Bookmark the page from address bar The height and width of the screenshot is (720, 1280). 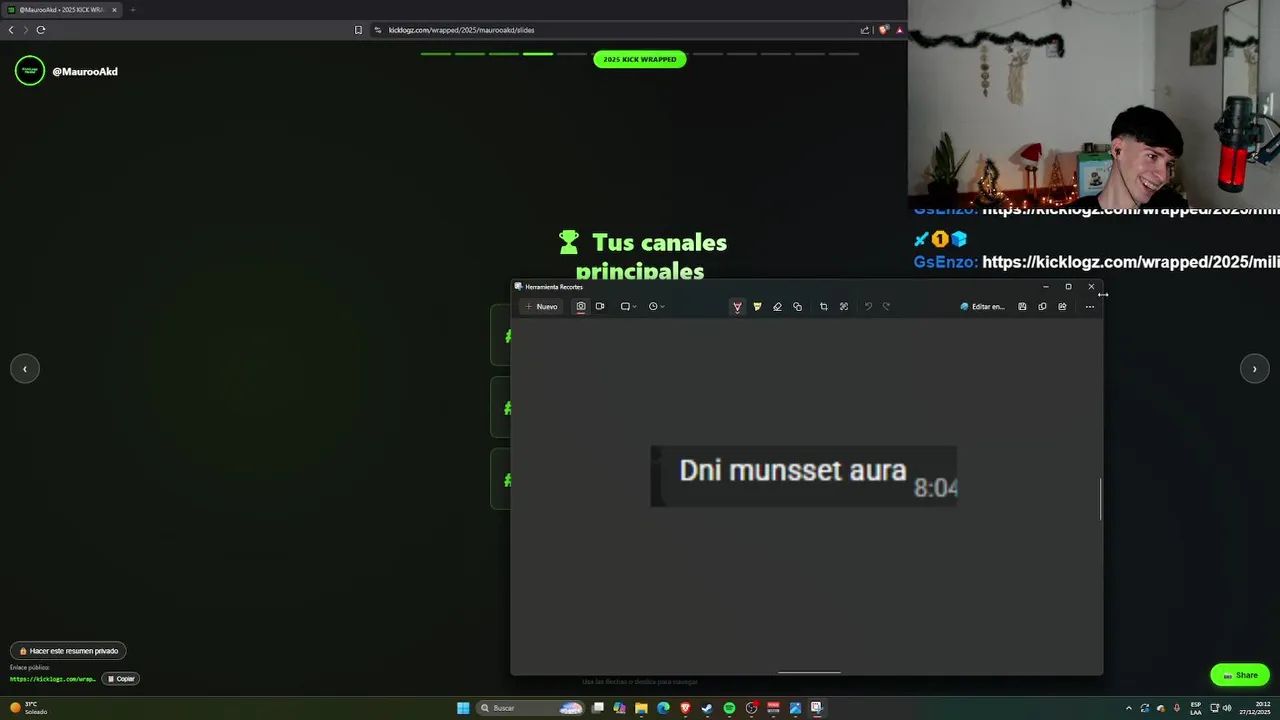click(358, 30)
